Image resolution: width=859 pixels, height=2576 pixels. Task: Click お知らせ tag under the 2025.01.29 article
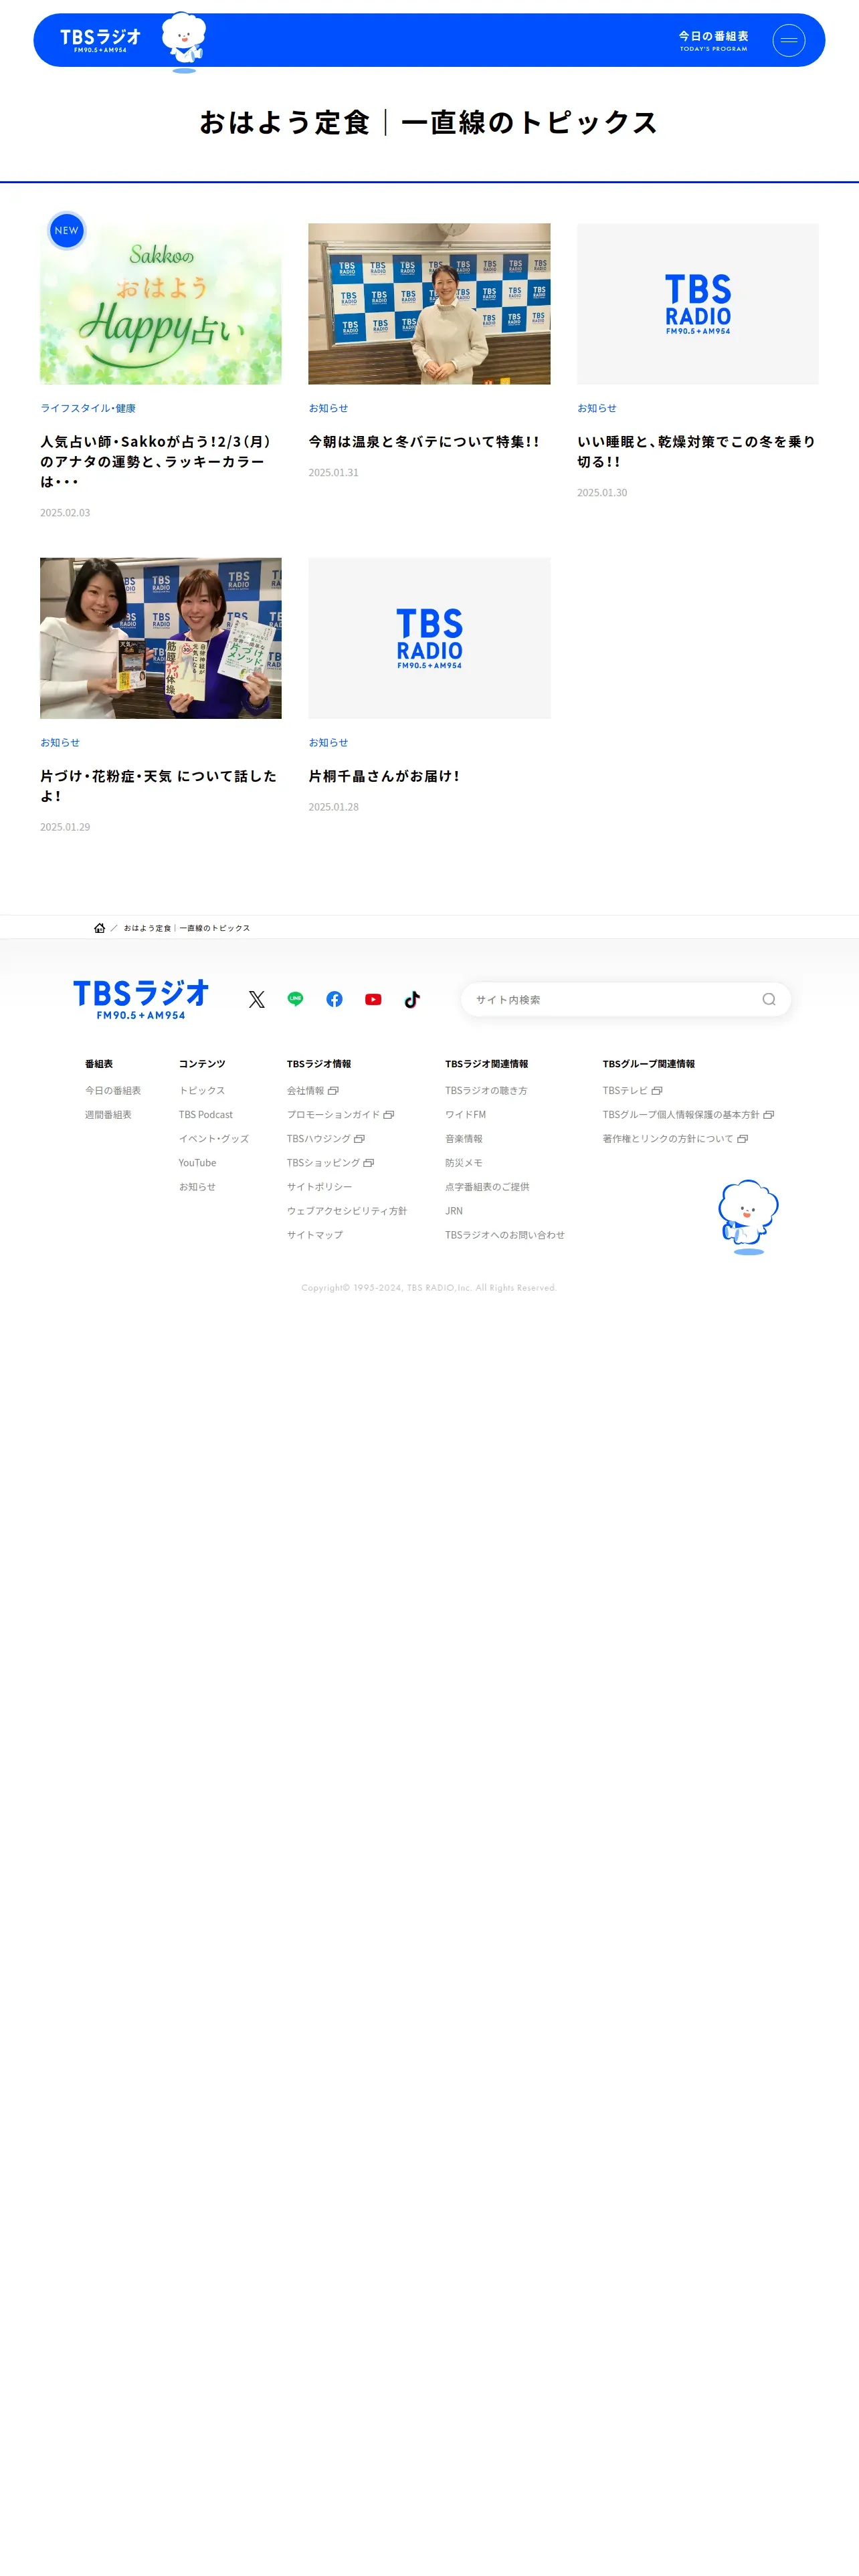pos(60,742)
